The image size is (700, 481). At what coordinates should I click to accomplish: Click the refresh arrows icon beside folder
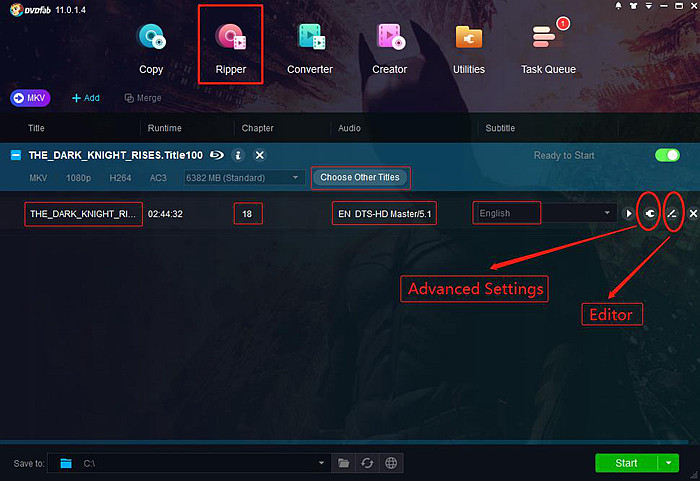point(367,463)
